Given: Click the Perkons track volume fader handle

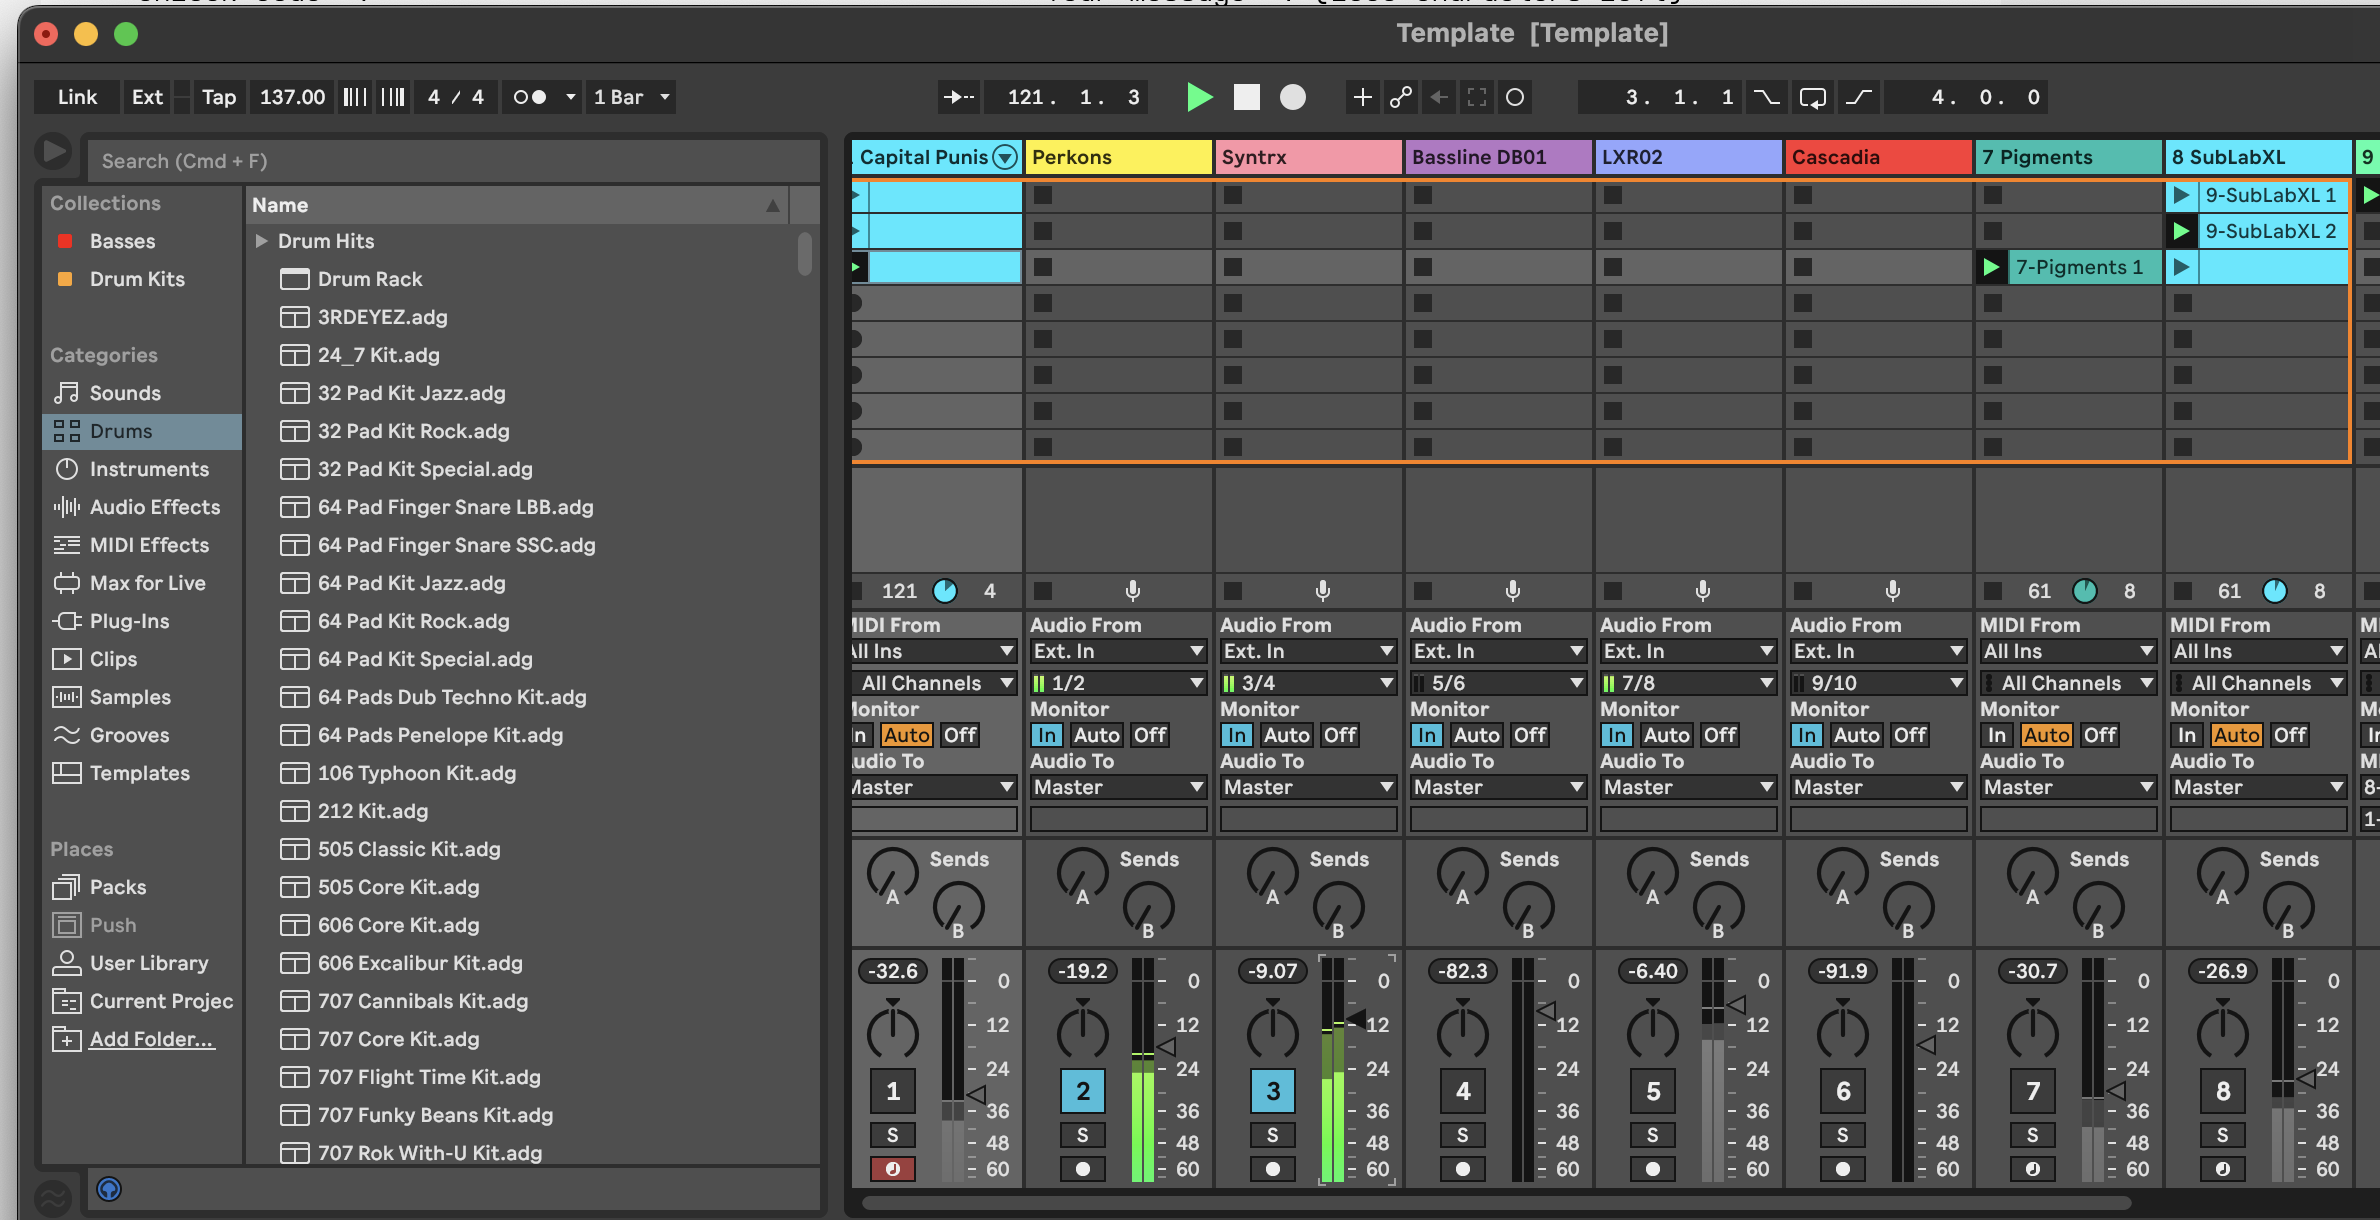Looking at the screenshot, I should click(1165, 1047).
